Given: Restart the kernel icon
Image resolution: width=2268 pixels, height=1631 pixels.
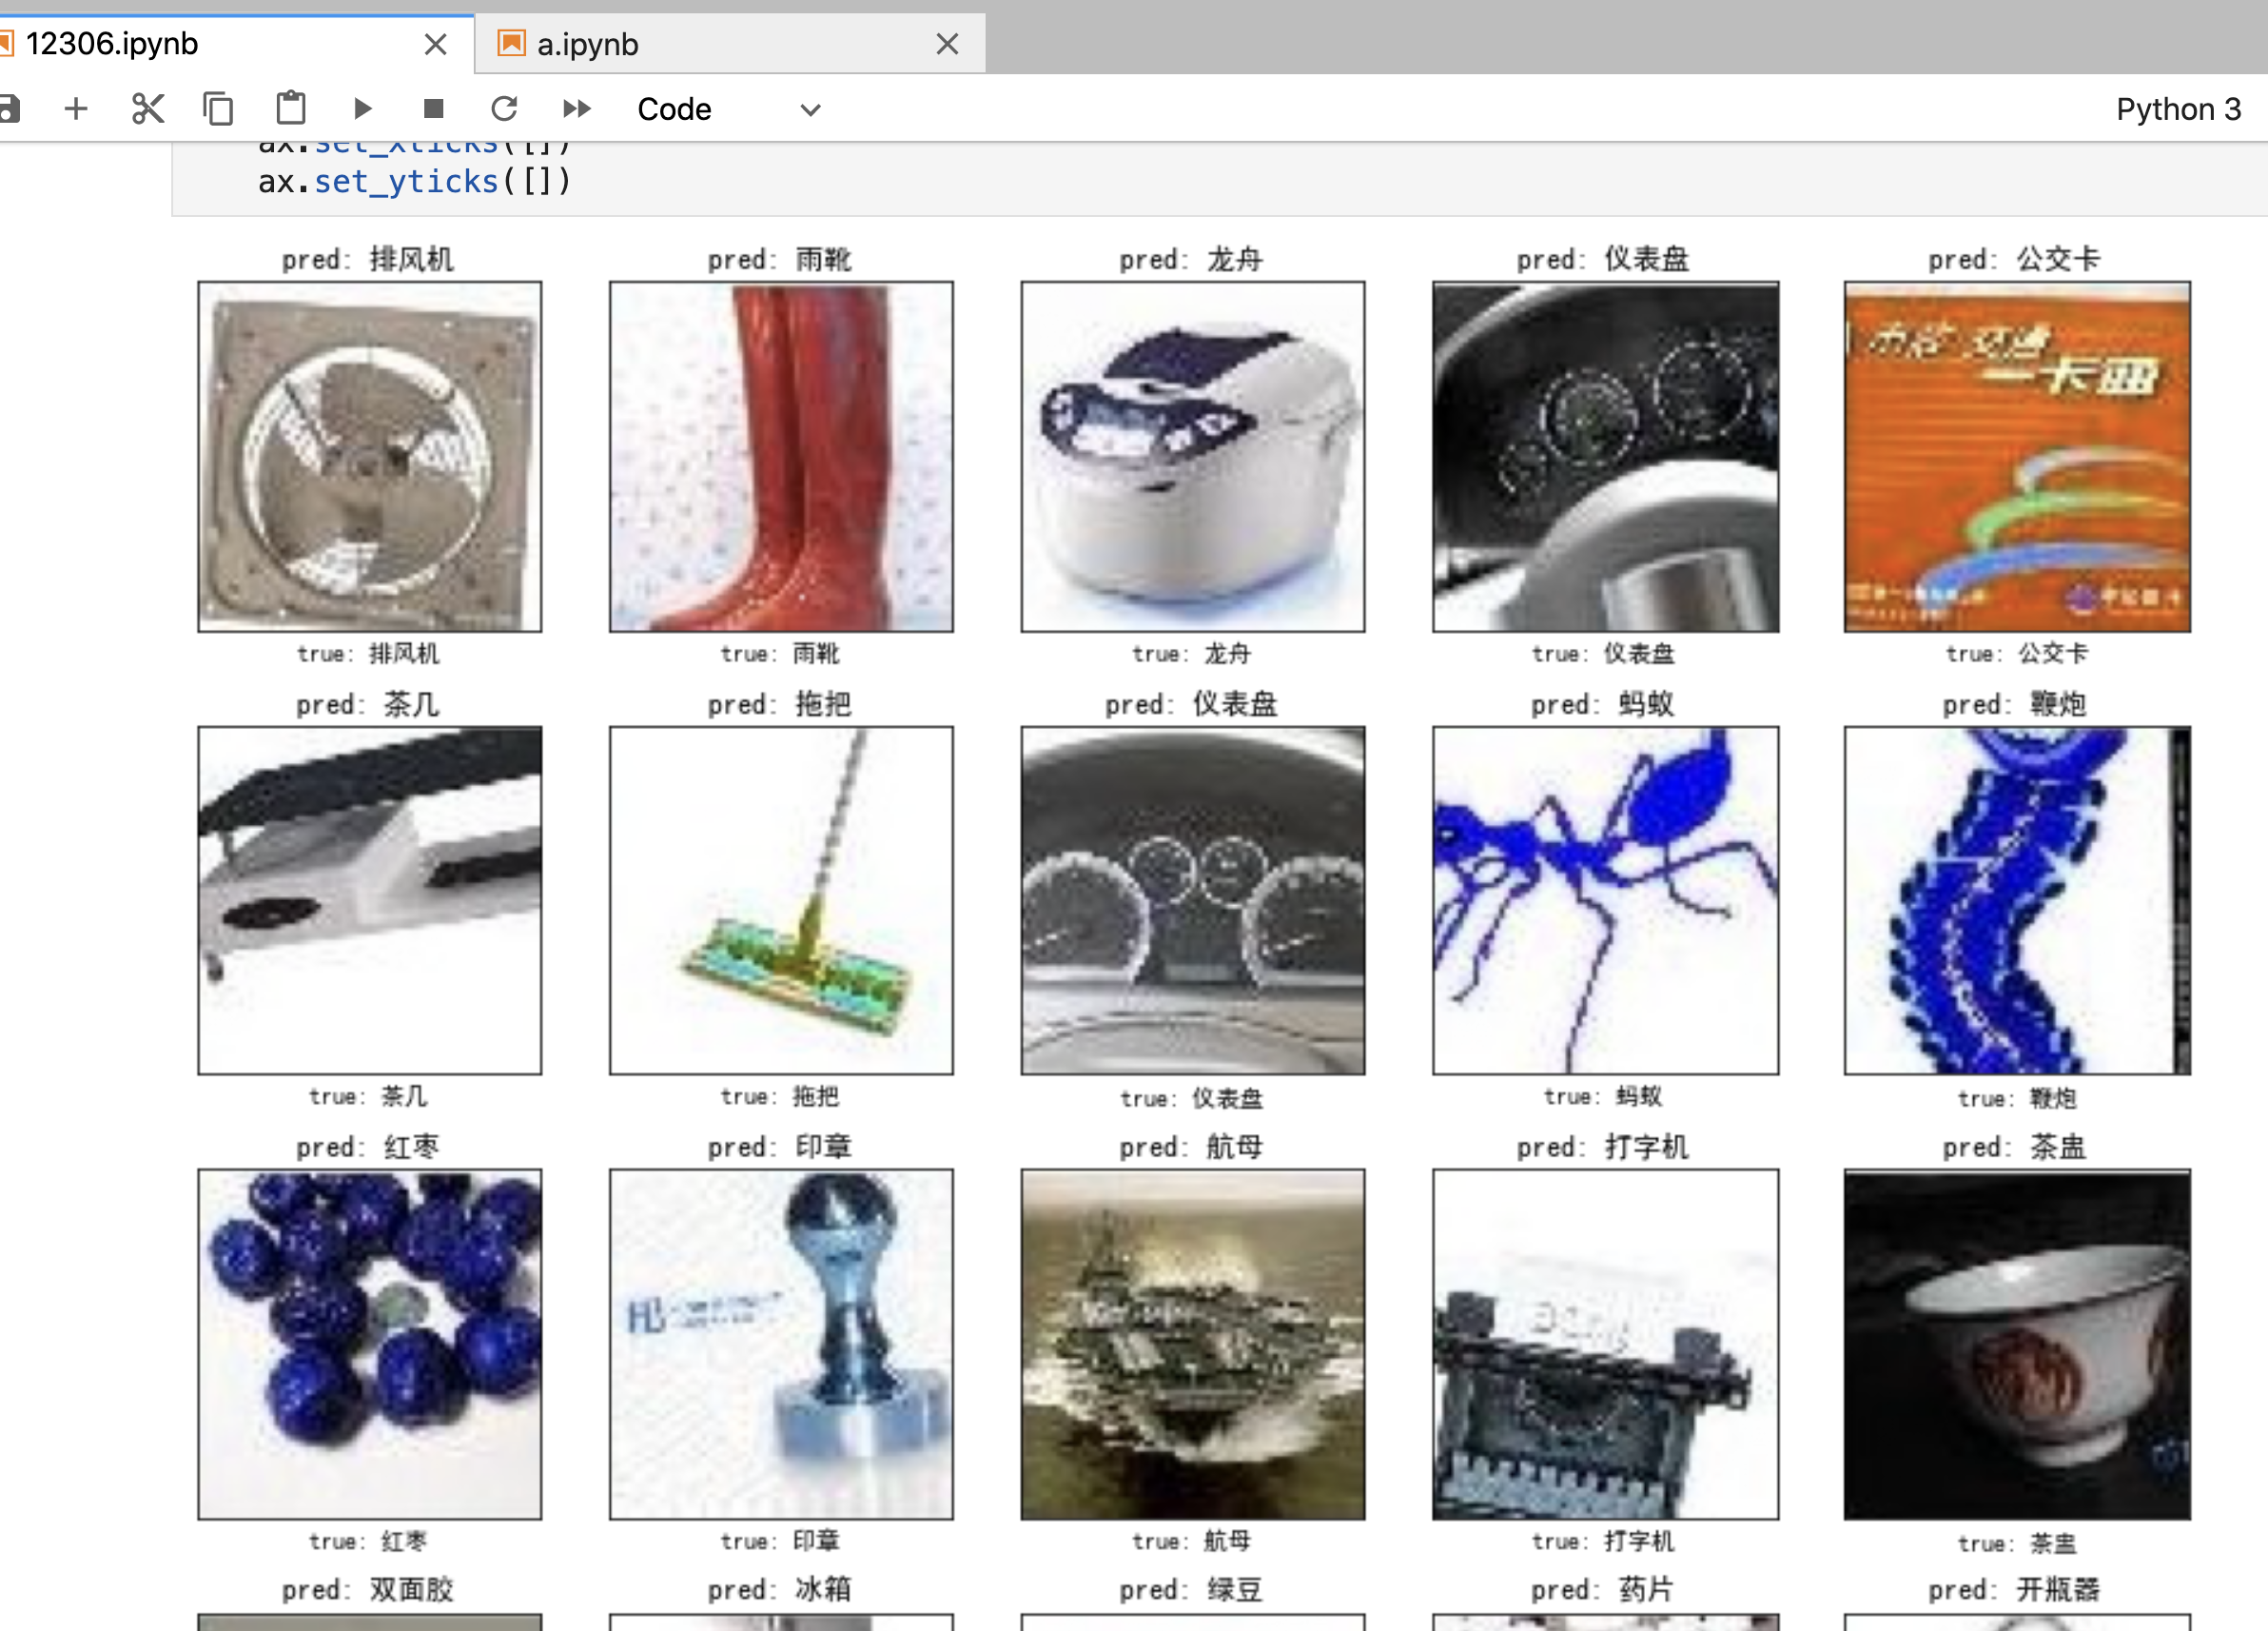Looking at the screenshot, I should pyautogui.click(x=504, y=108).
